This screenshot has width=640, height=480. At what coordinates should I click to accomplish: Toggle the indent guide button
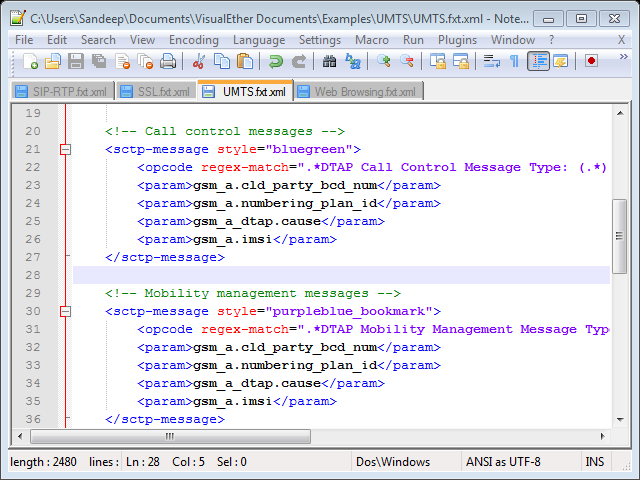coord(538,61)
